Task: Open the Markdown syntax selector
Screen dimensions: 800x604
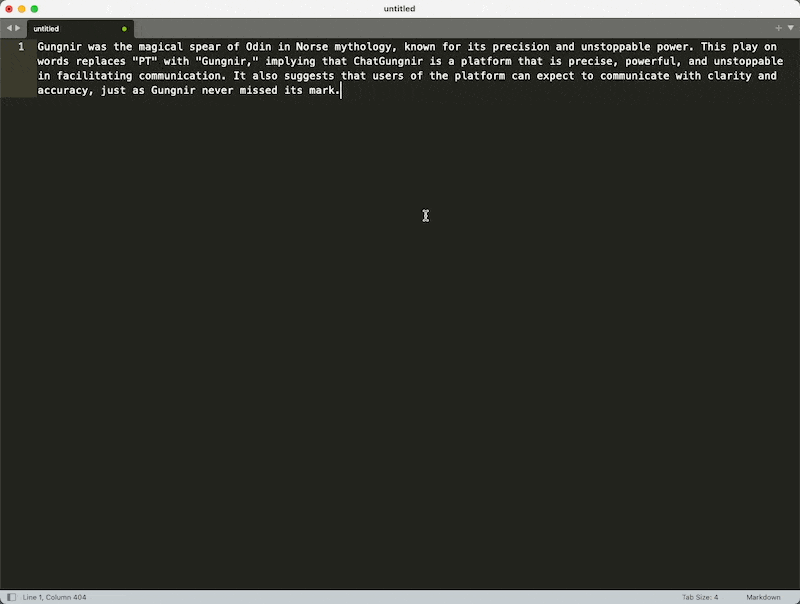Action: point(763,597)
